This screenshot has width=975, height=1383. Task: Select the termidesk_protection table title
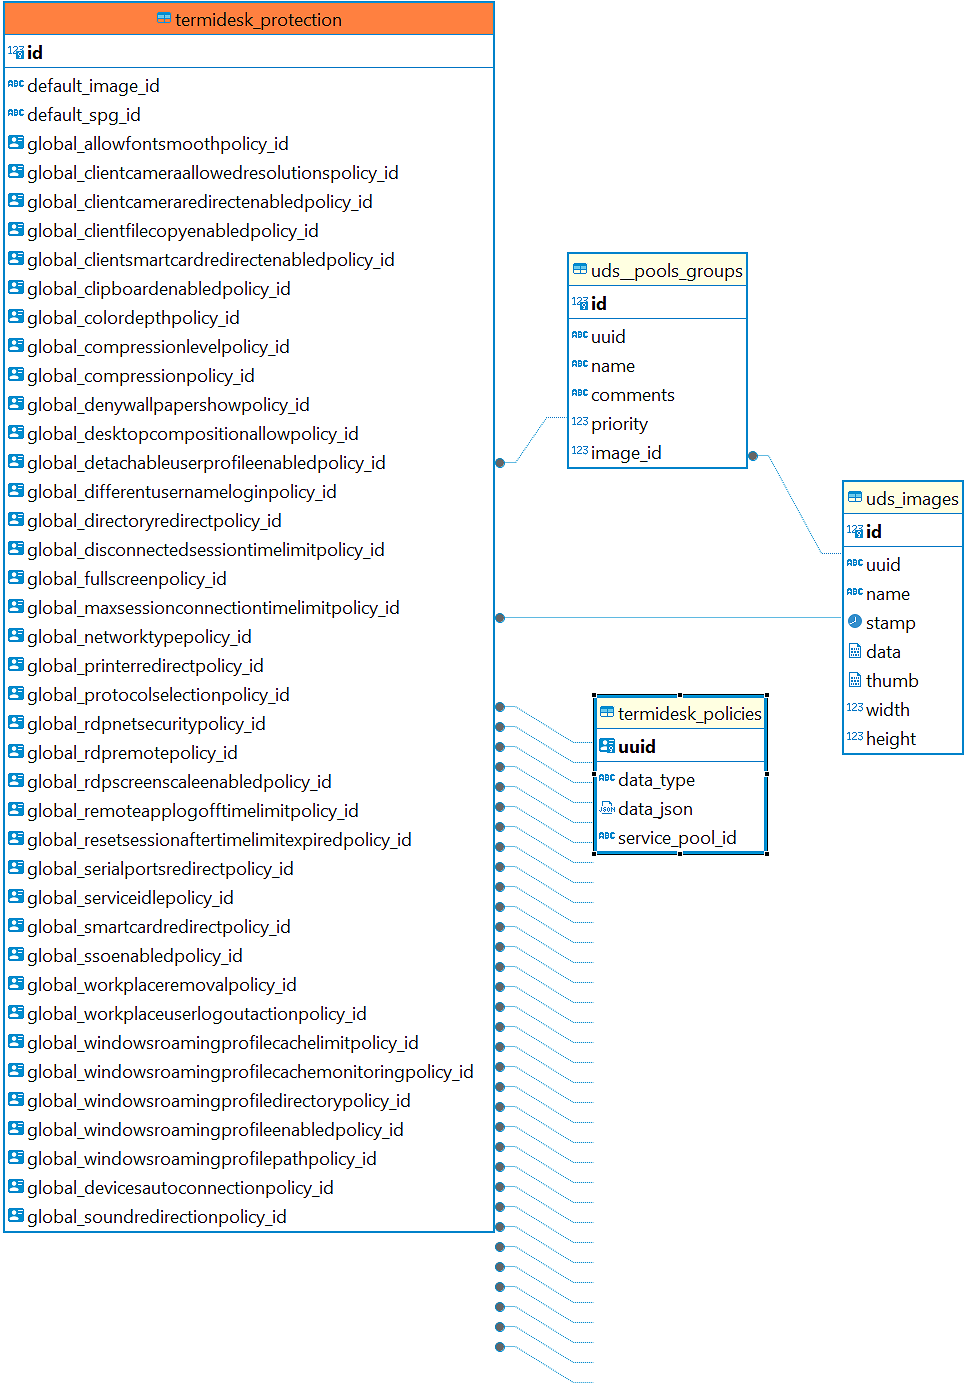pyautogui.click(x=258, y=20)
